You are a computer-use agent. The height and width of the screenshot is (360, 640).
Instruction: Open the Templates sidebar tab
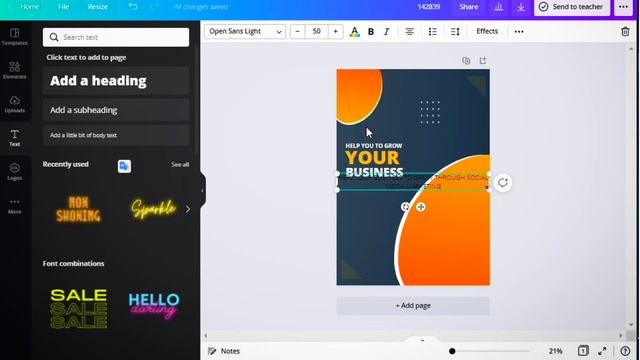[x=15, y=37]
